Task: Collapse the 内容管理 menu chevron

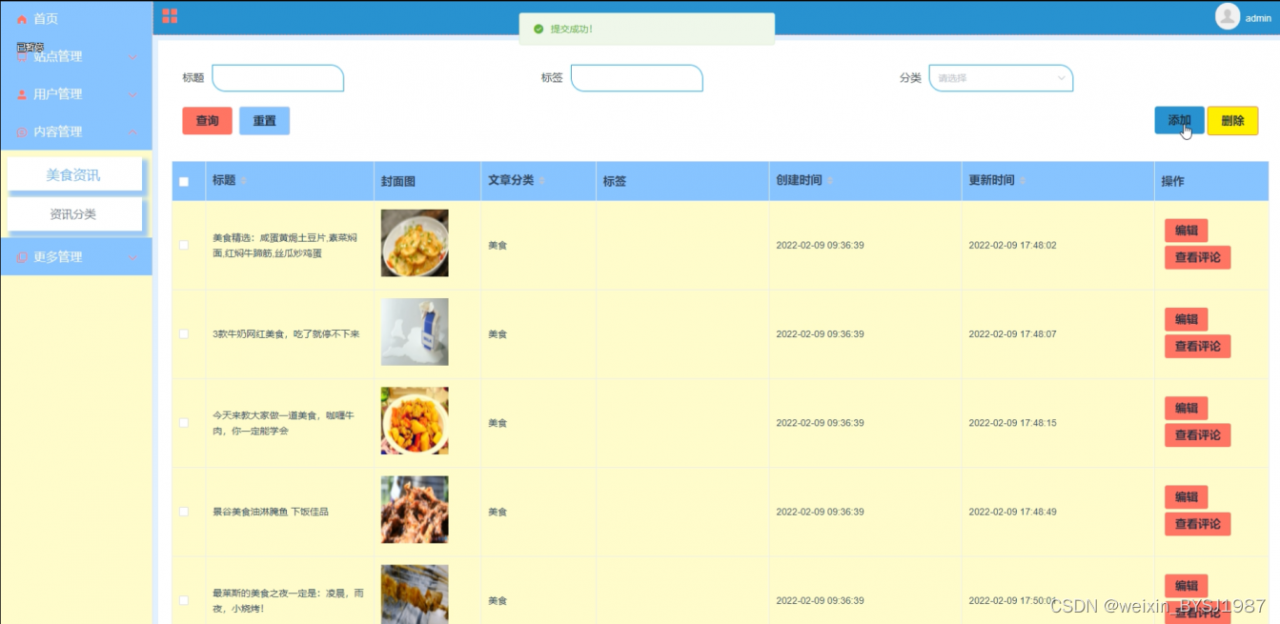Action: click(132, 132)
